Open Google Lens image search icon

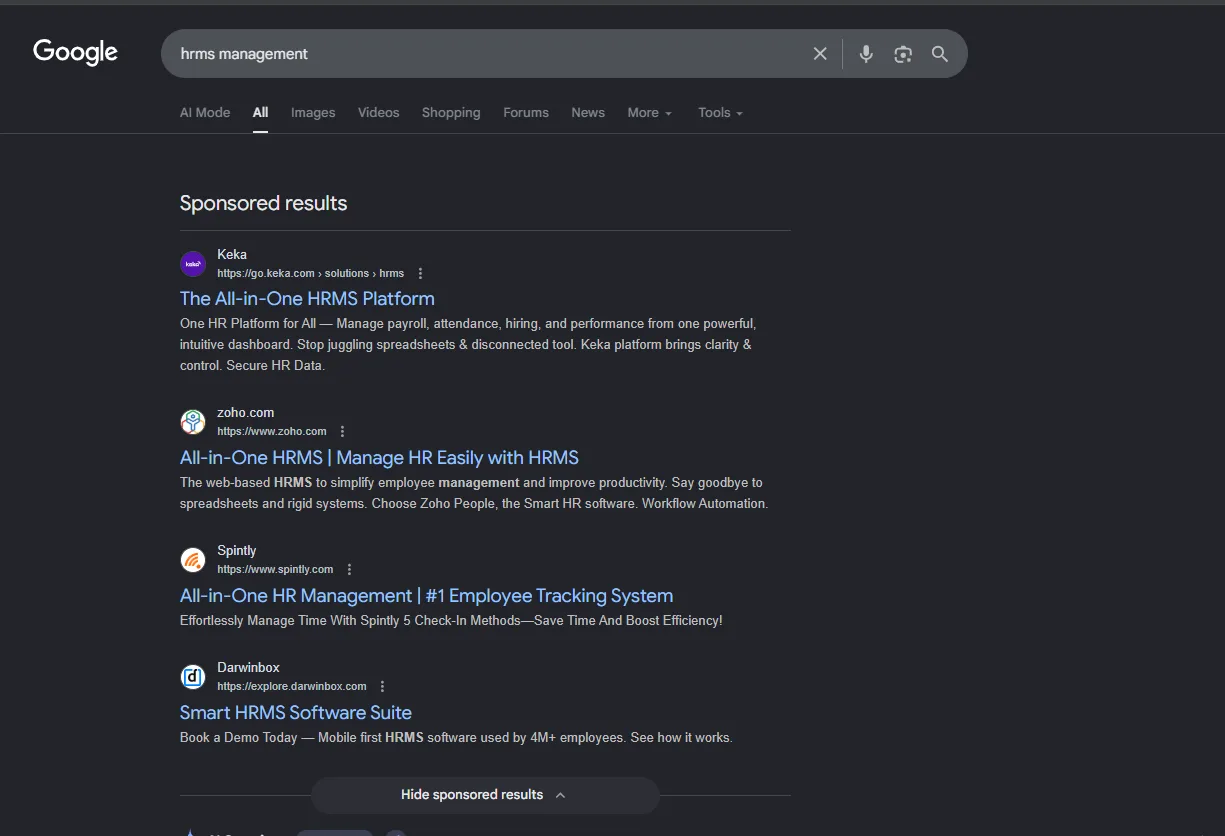pyautogui.click(x=903, y=54)
